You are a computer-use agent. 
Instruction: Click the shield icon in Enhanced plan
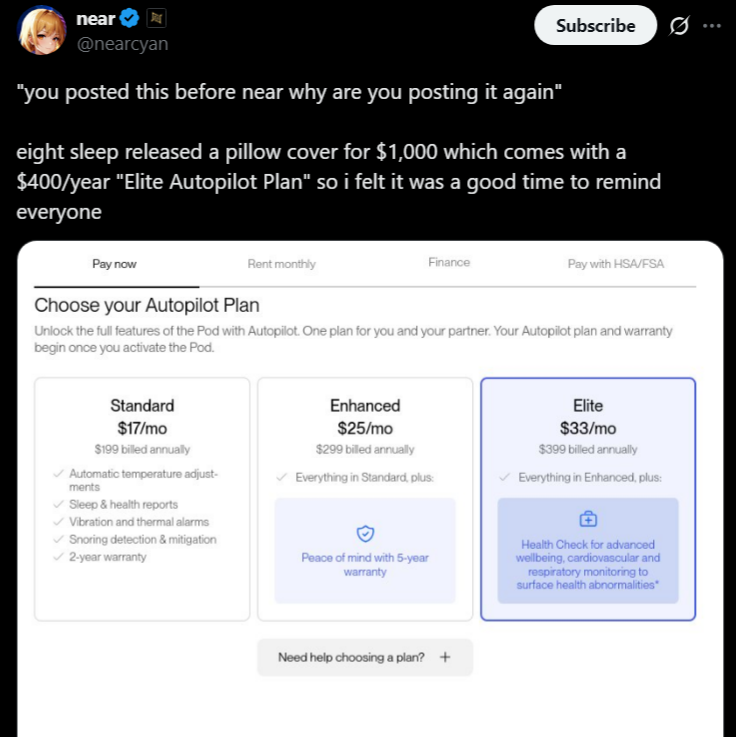point(365,534)
